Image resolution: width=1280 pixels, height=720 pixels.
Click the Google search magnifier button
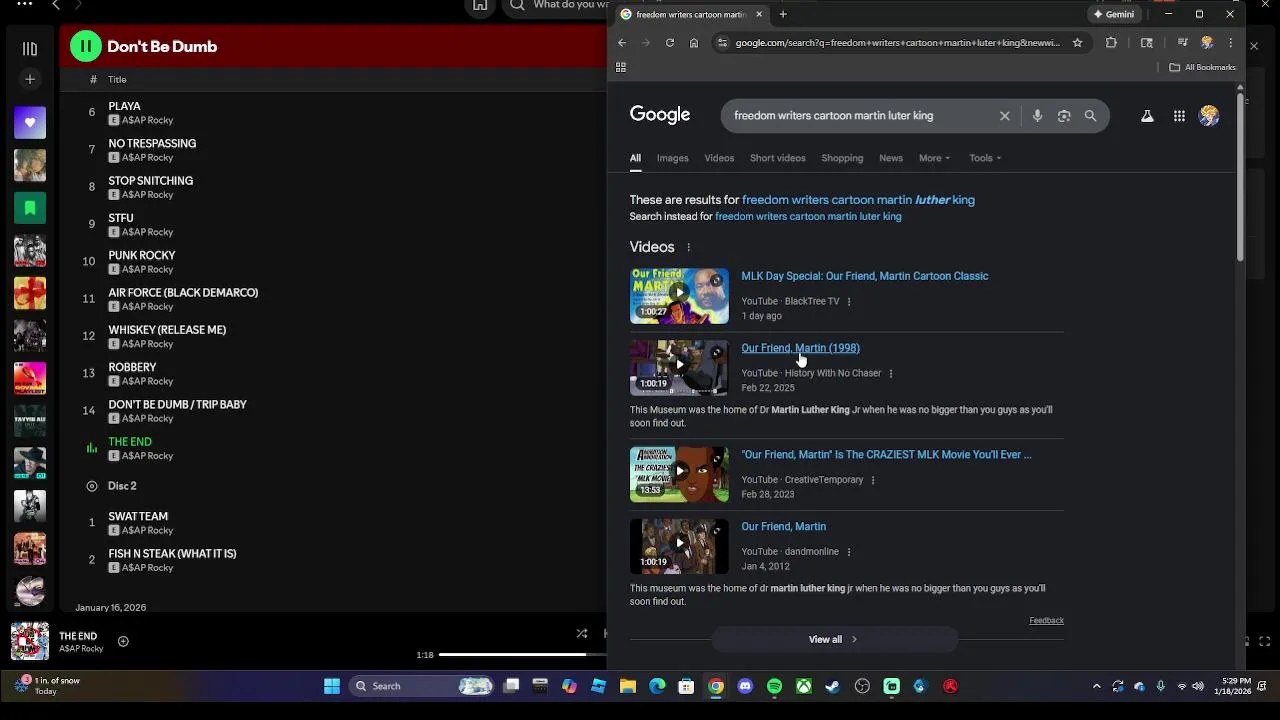pos(1091,116)
